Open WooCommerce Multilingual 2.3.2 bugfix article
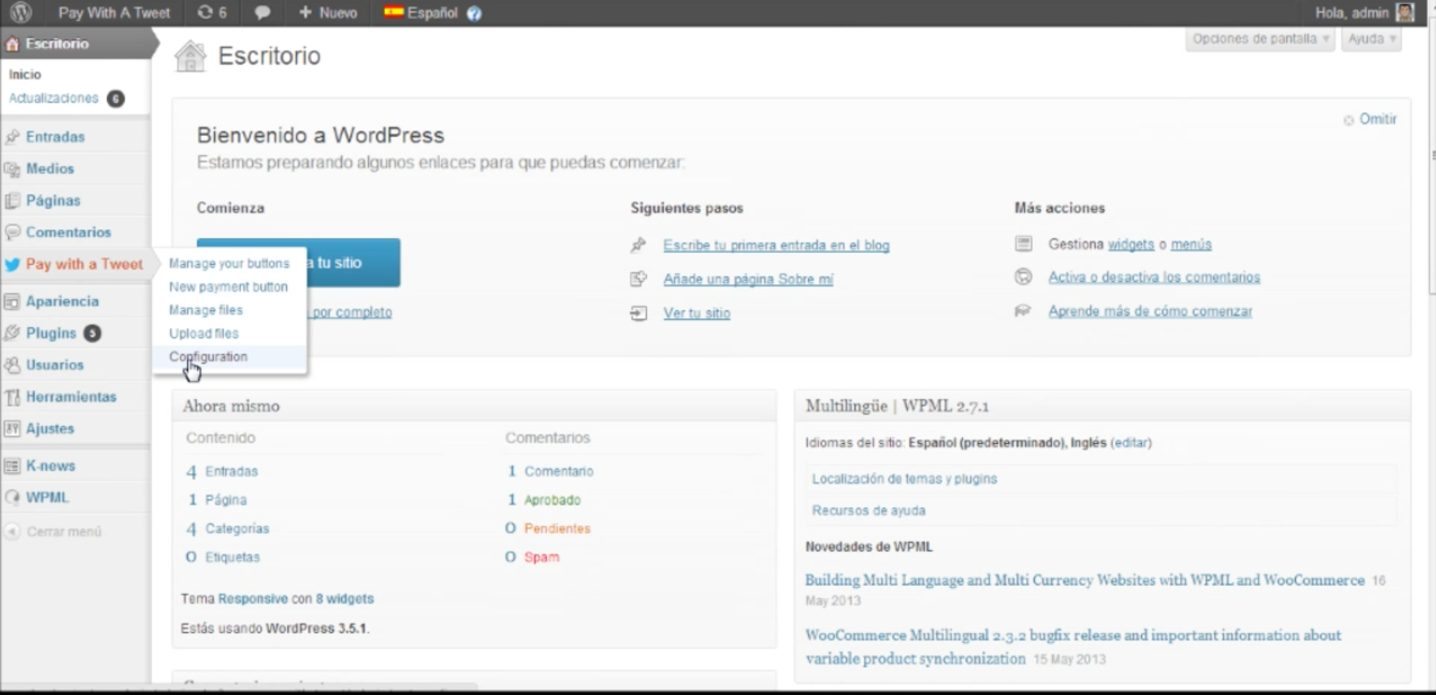The width and height of the screenshot is (1436, 695). (x=1073, y=647)
